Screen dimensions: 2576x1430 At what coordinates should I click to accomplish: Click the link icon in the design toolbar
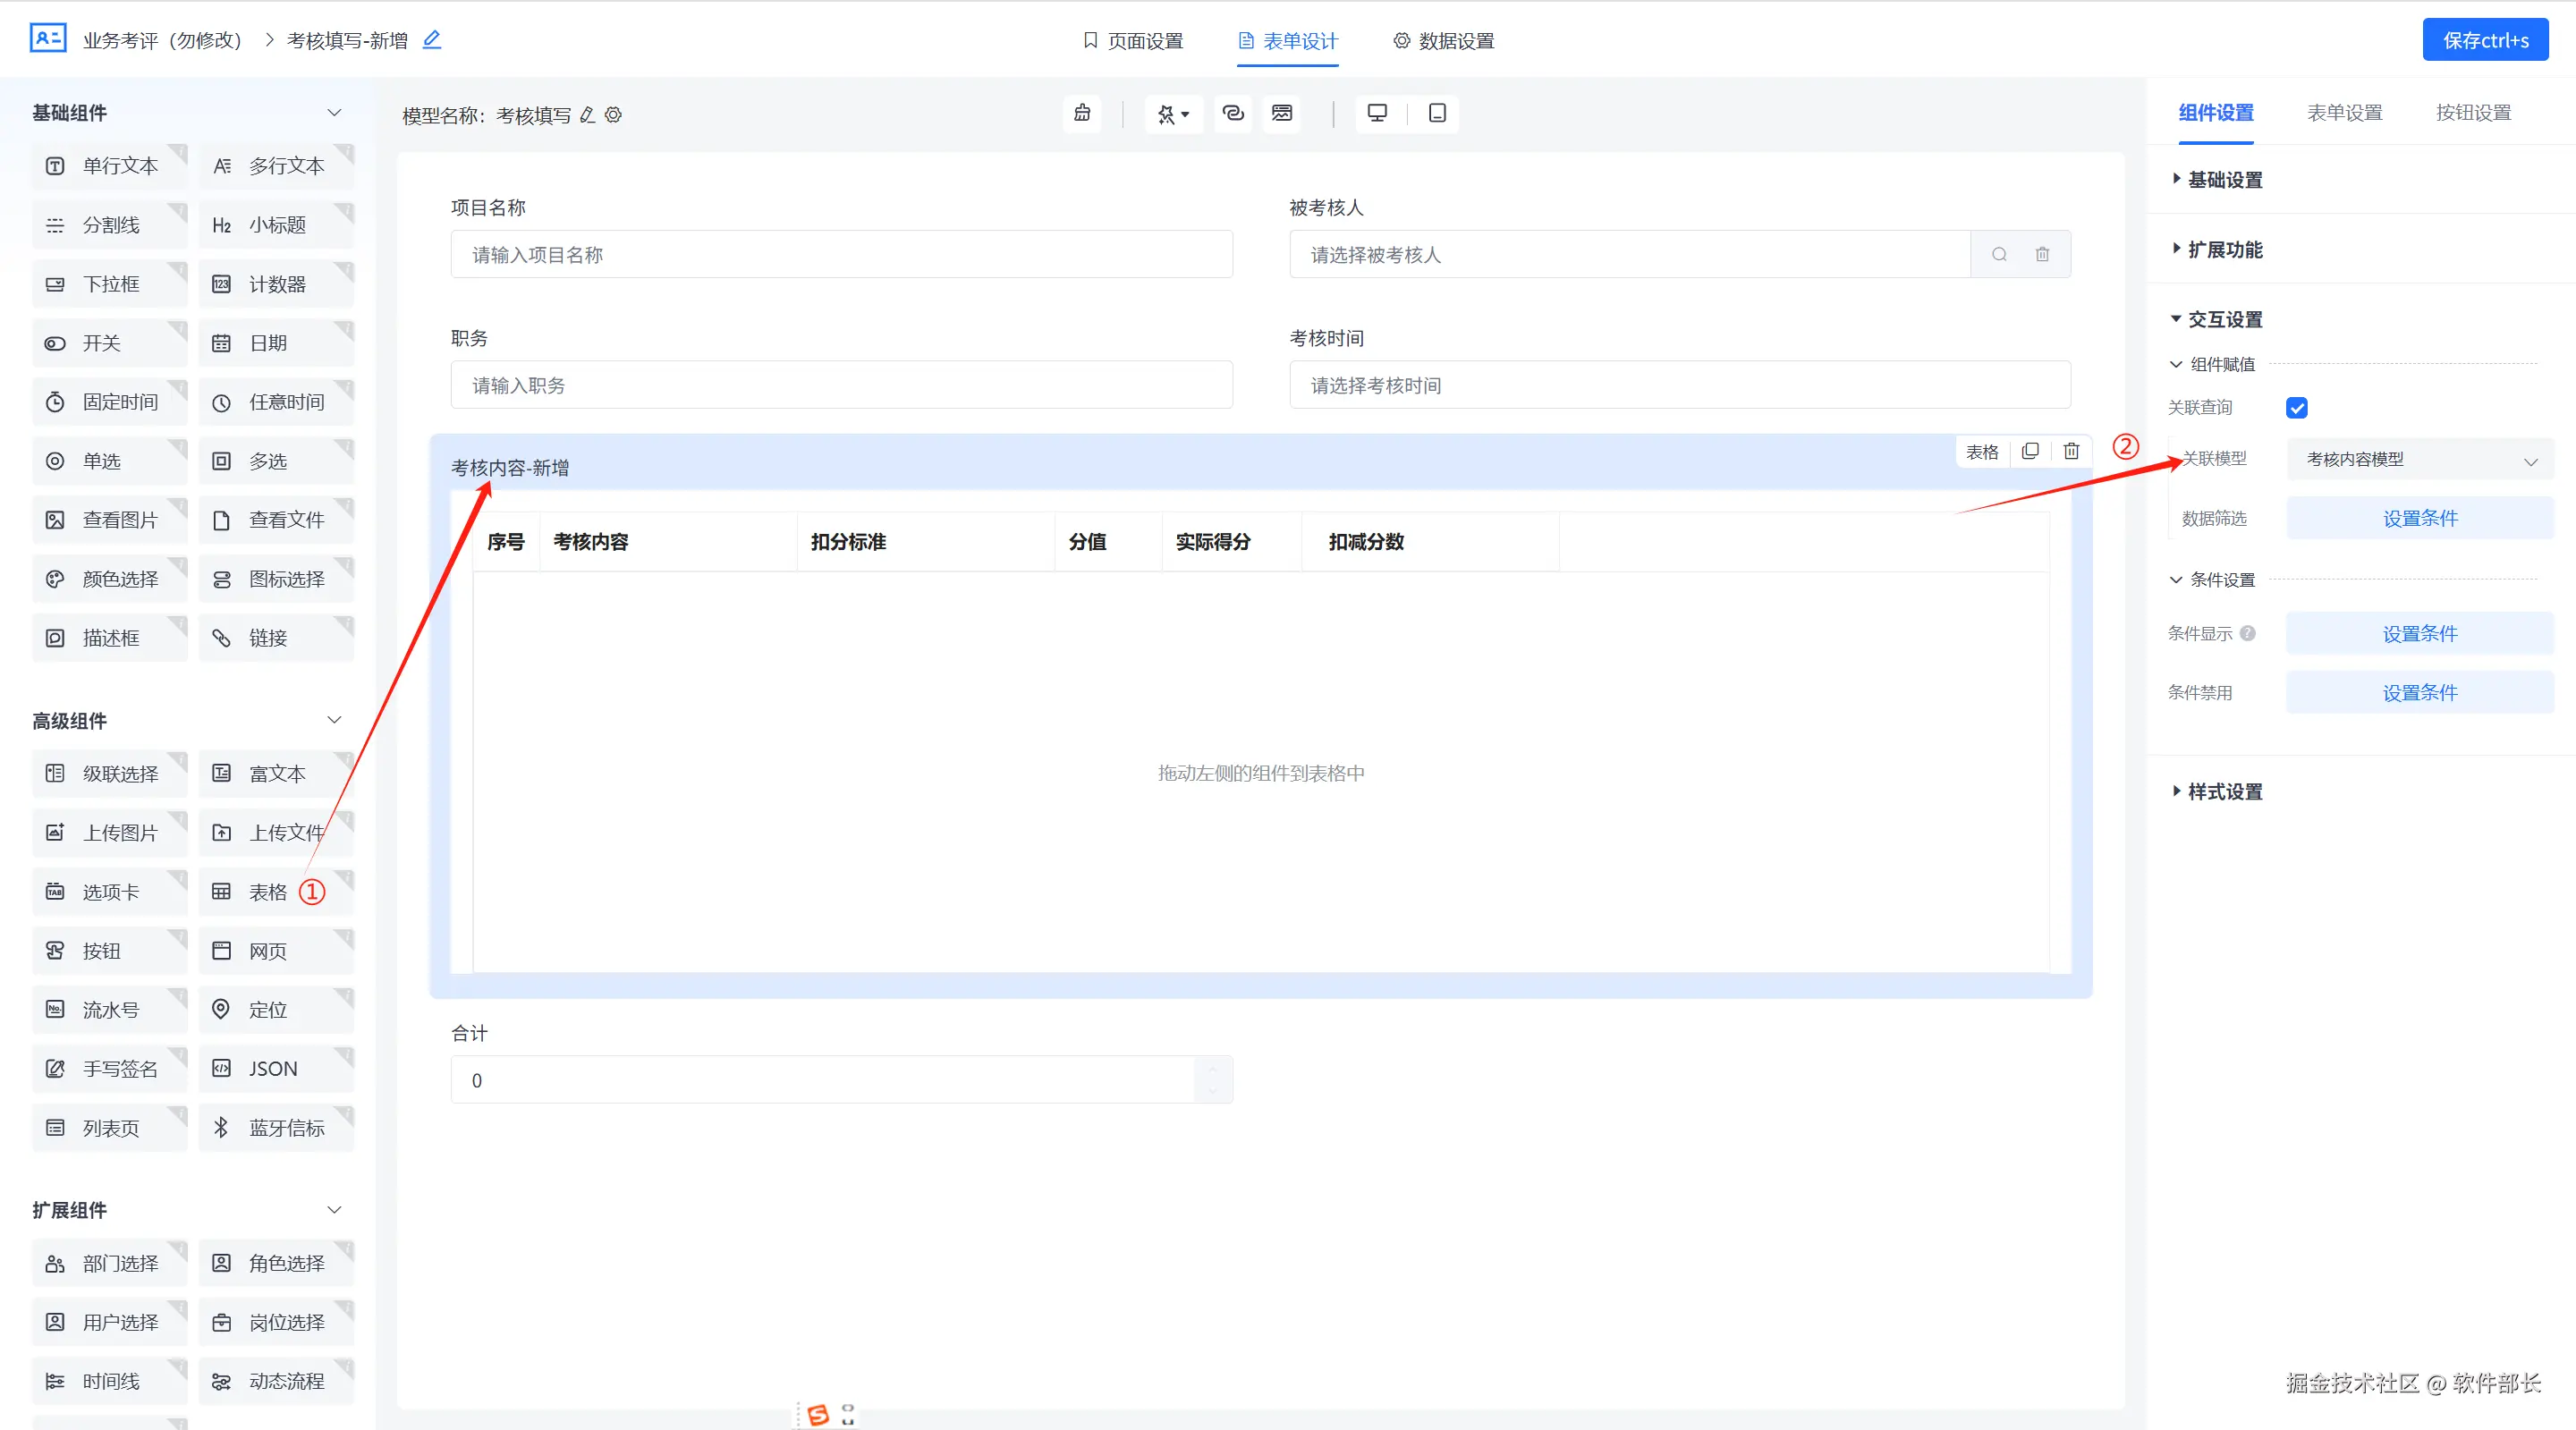[1233, 113]
